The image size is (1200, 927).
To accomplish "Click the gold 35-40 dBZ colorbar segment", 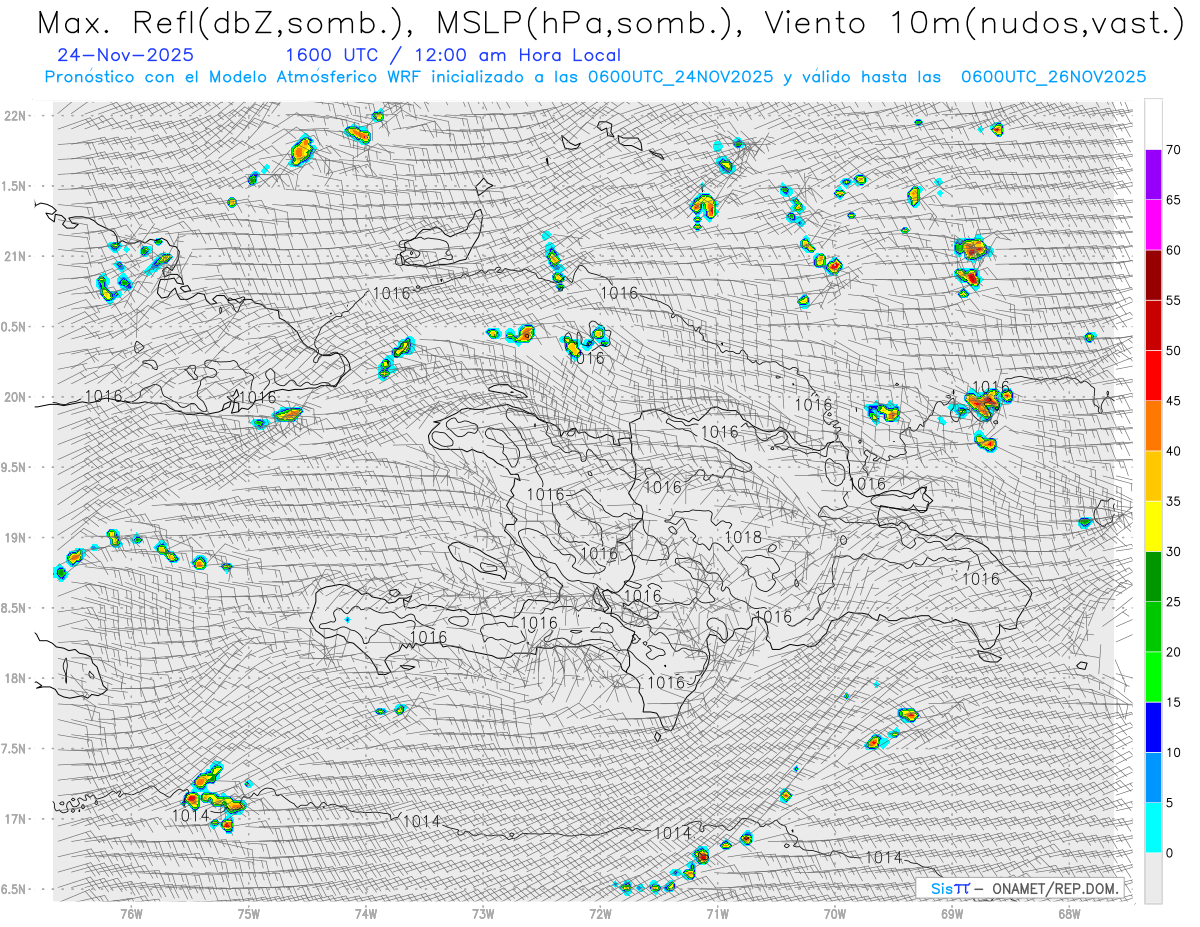I will pyautogui.click(x=1153, y=476).
